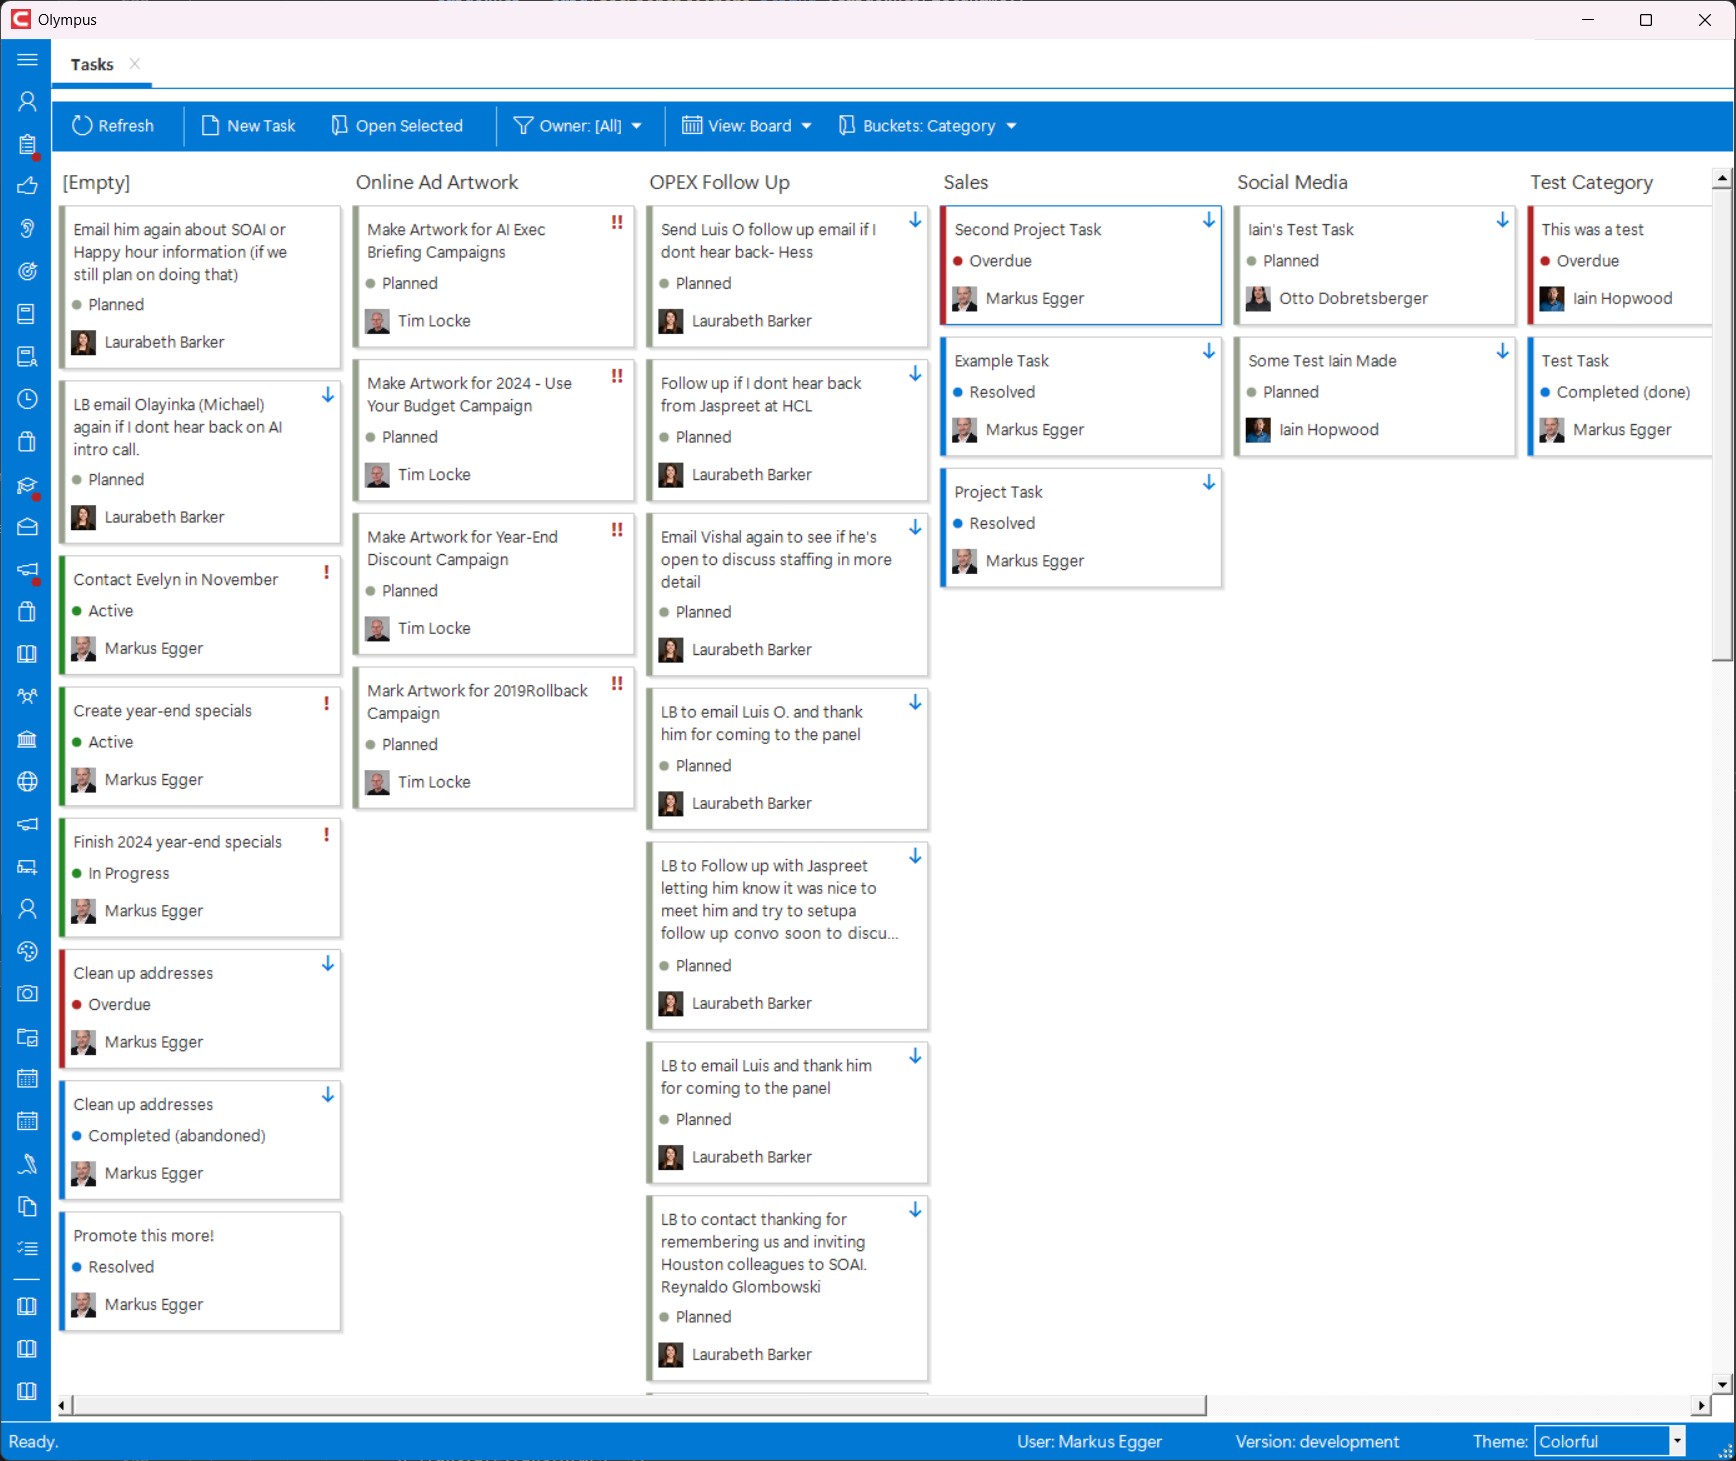Open the paint palette sidebar icon
The image size is (1736, 1461).
coord(27,951)
